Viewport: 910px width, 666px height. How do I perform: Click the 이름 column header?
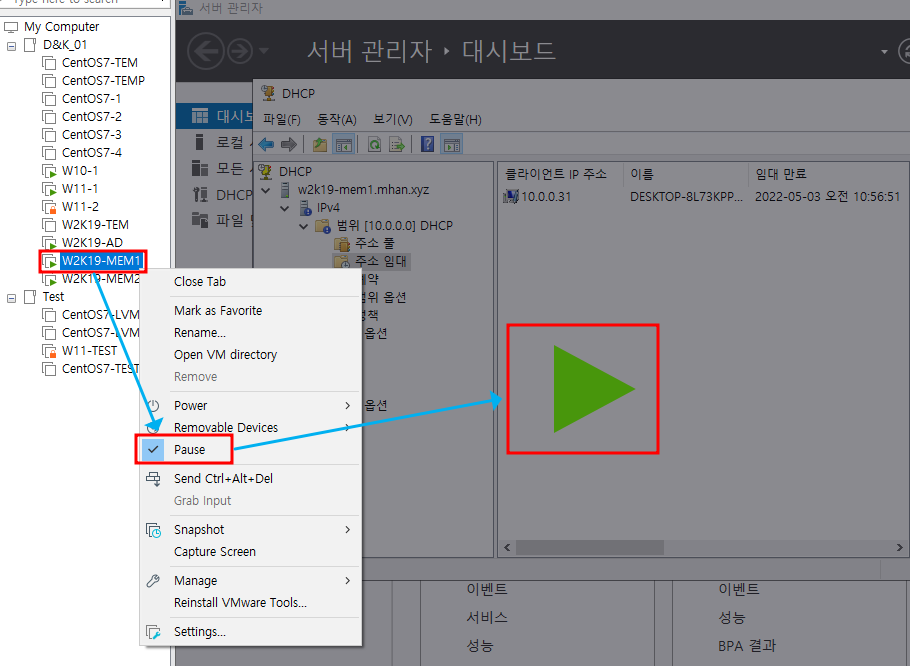pos(686,173)
